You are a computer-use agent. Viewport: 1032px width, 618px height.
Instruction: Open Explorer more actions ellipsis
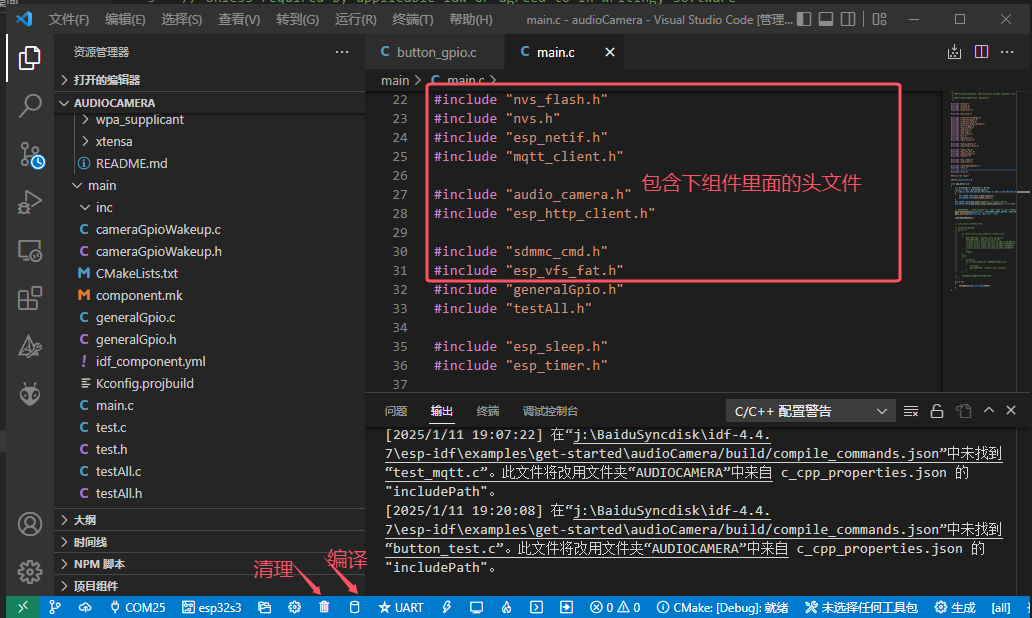coord(342,52)
